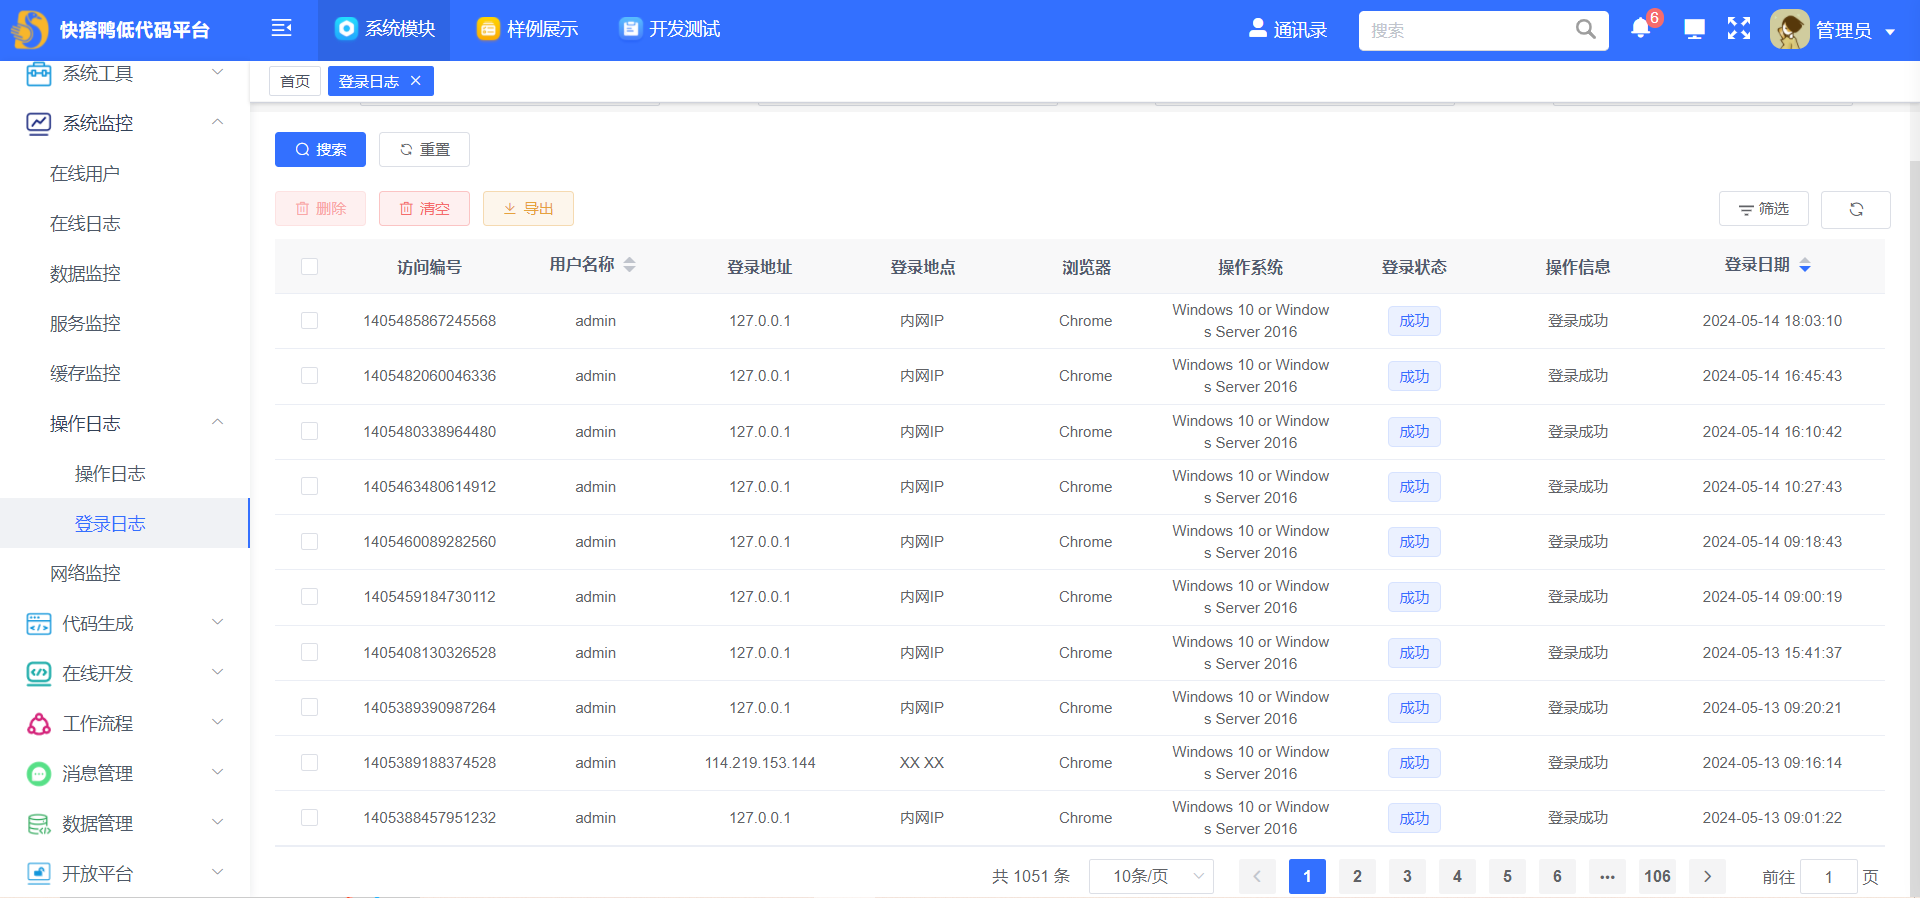The image size is (1920, 898).
Task: Expand the 工作流程 sidebar menu chevron
Action: (217, 722)
